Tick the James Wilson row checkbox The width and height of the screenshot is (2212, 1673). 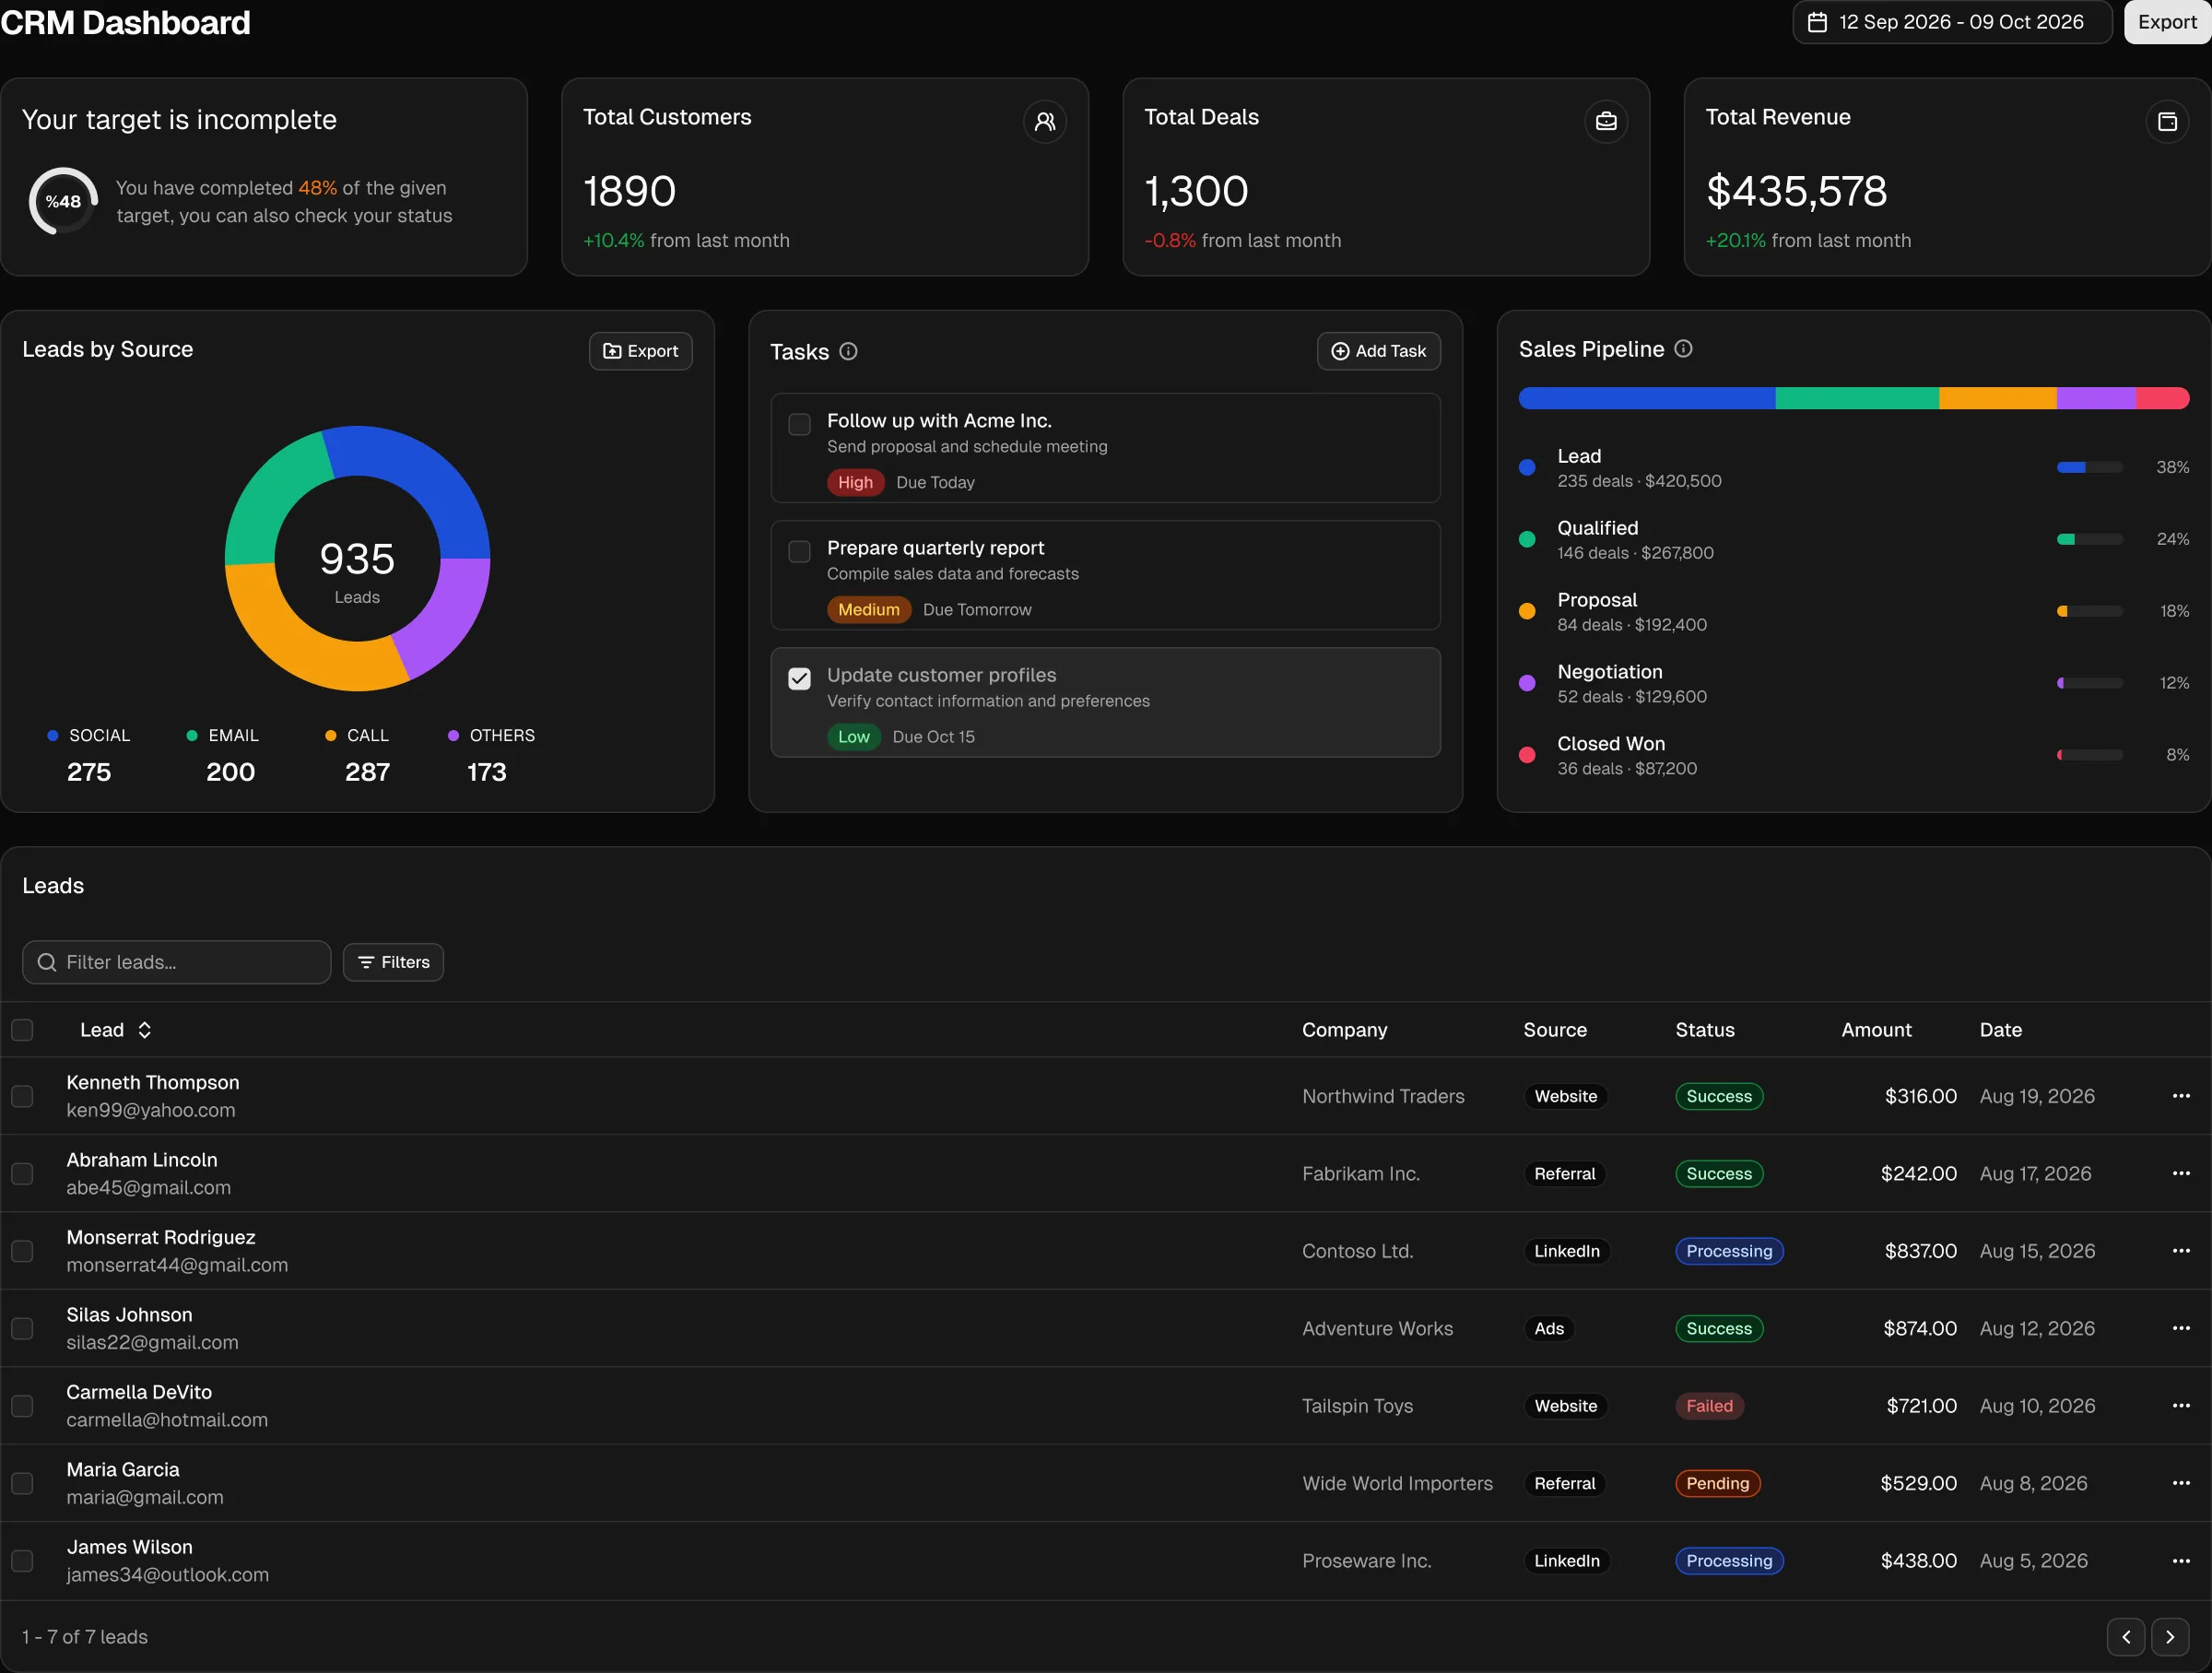[x=22, y=1560]
